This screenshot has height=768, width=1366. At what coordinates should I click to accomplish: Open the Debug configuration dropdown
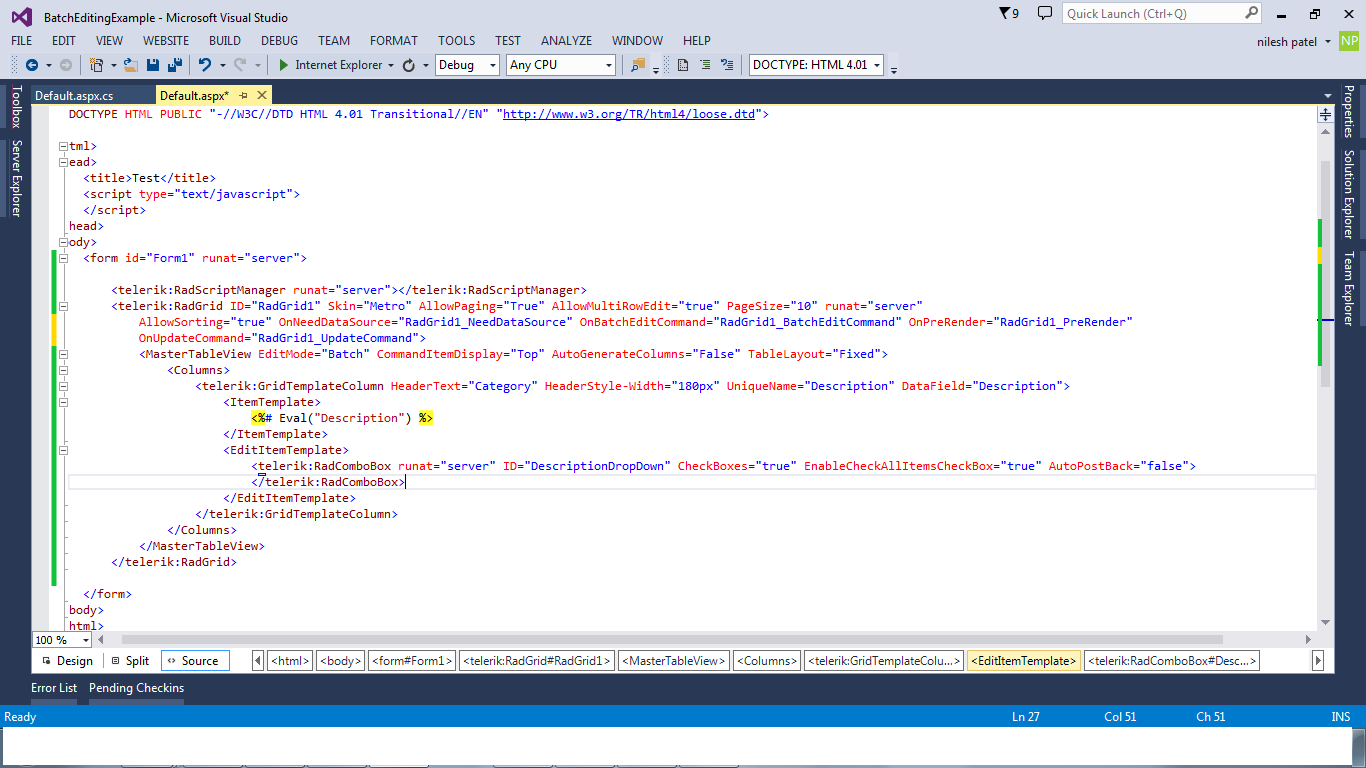click(x=467, y=65)
